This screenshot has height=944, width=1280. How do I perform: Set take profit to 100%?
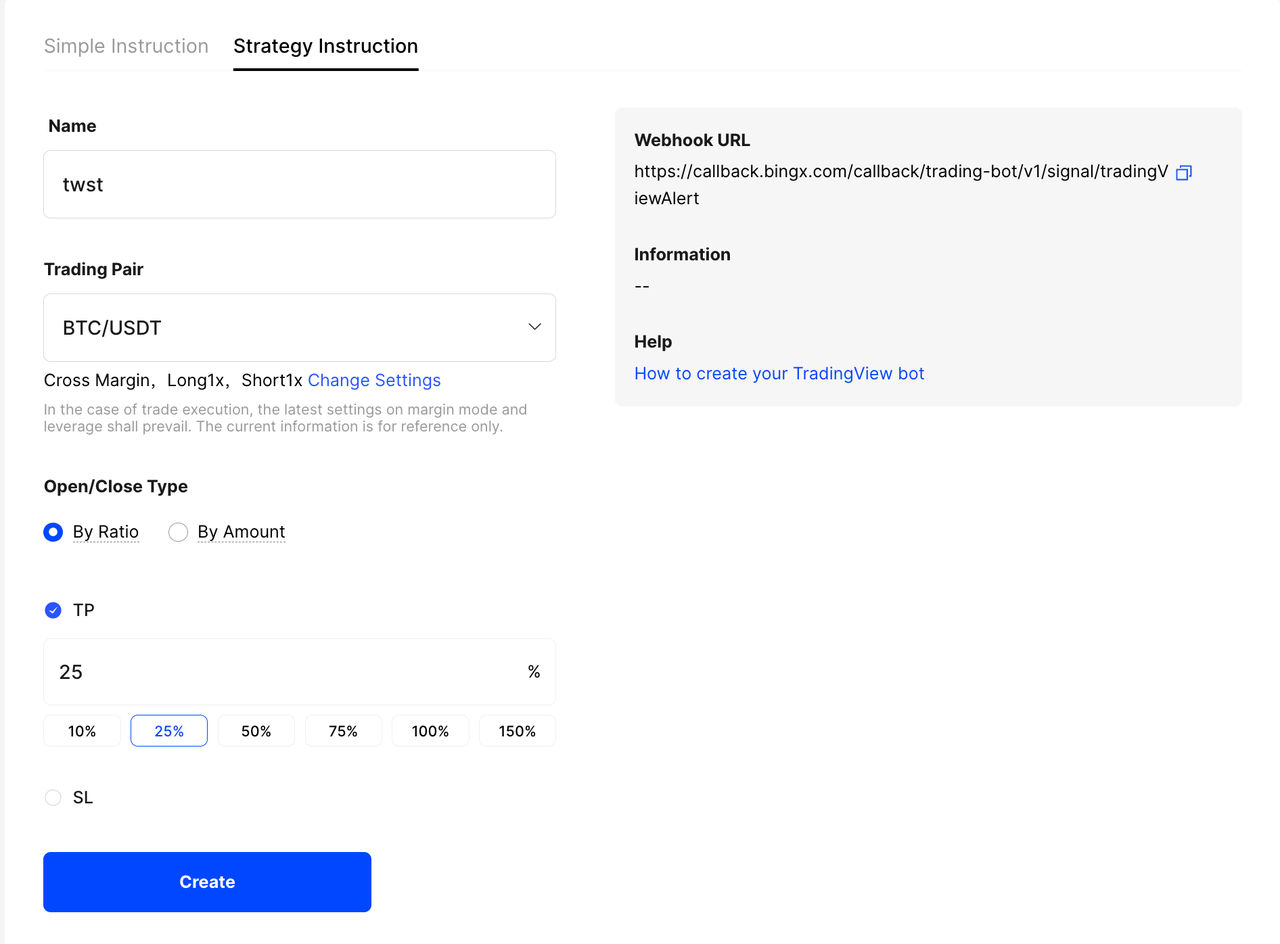[430, 731]
